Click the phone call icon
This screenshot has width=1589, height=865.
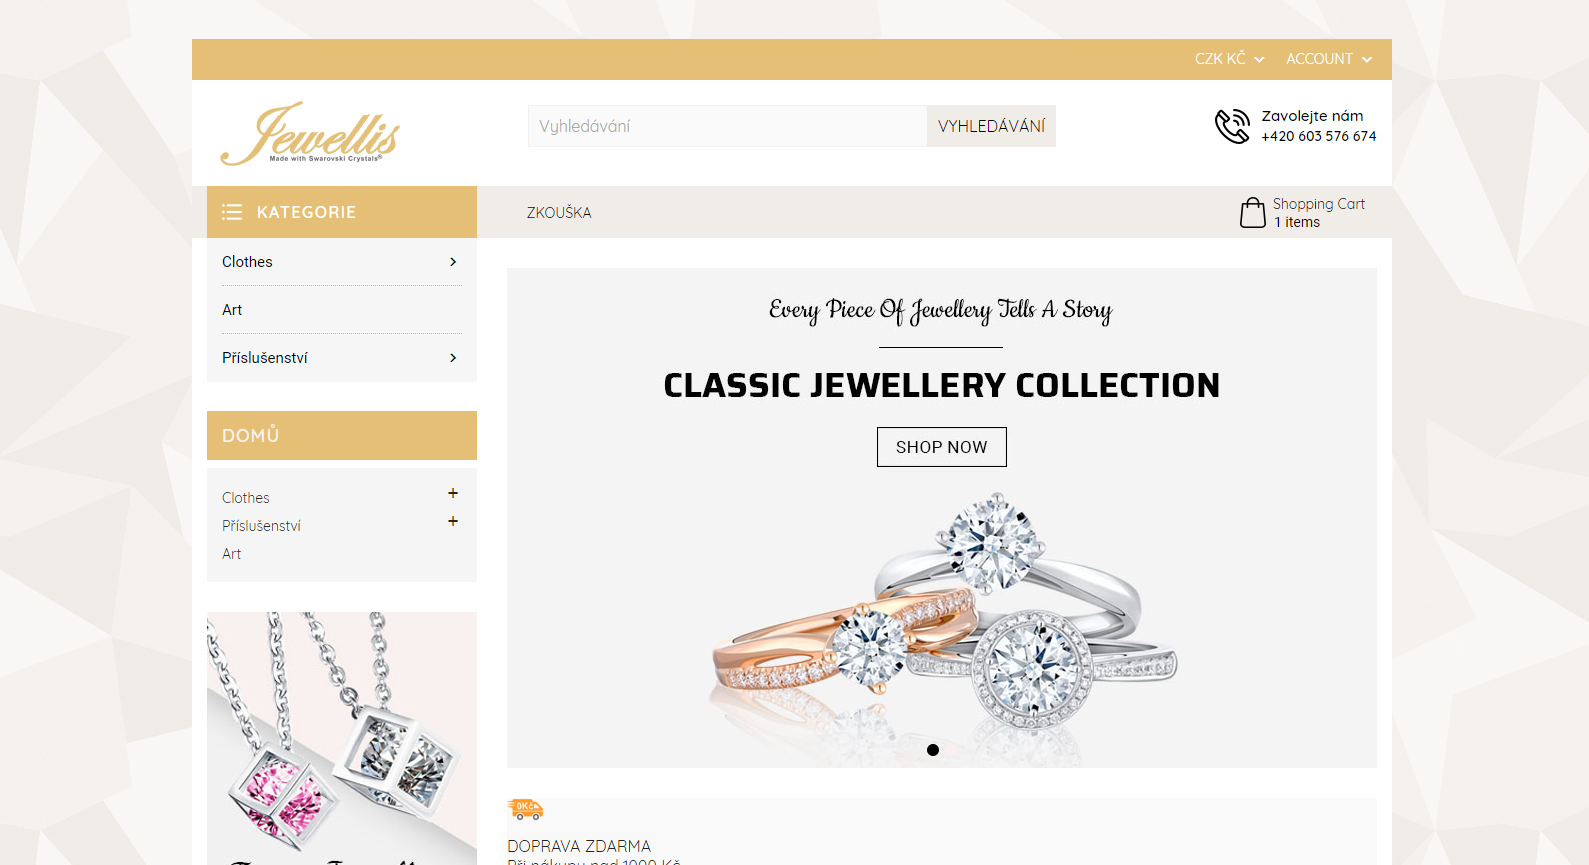coord(1232,126)
